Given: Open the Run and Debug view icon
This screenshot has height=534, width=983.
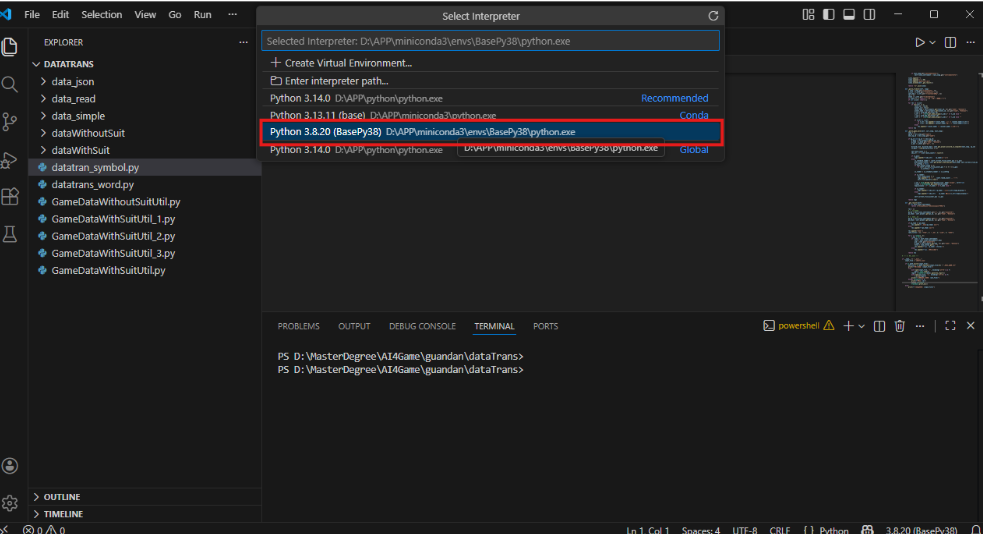Looking at the screenshot, I should coord(9,159).
